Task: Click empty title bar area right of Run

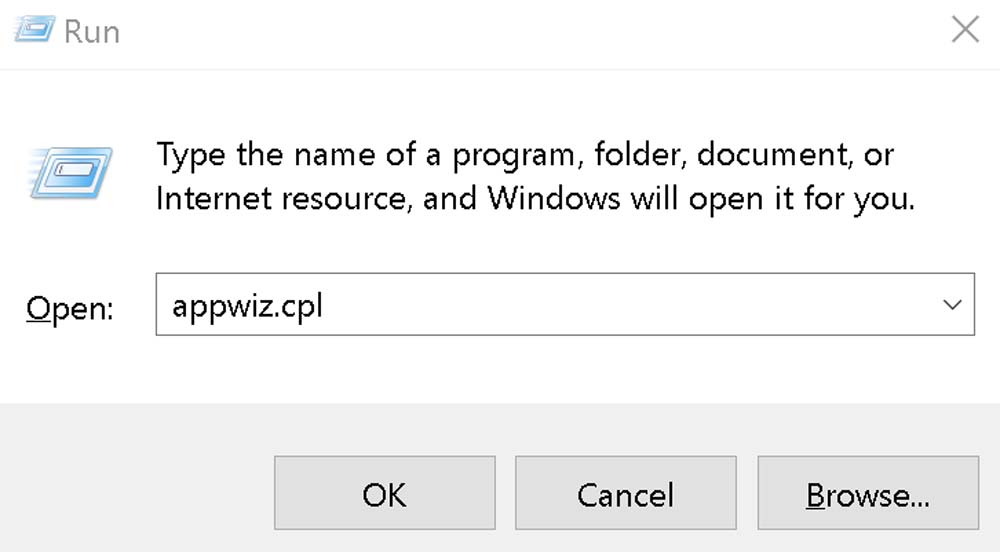Action: (500, 30)
